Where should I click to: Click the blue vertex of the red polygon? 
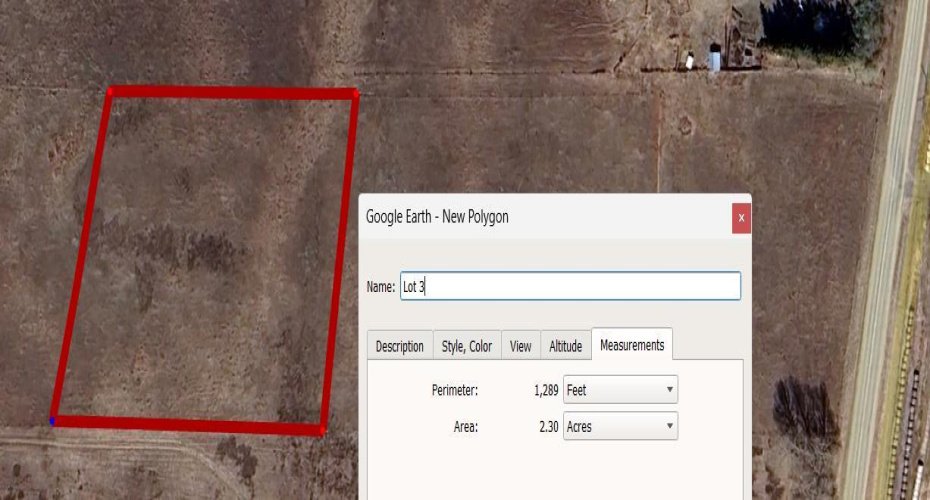click(x=53, y=422)
